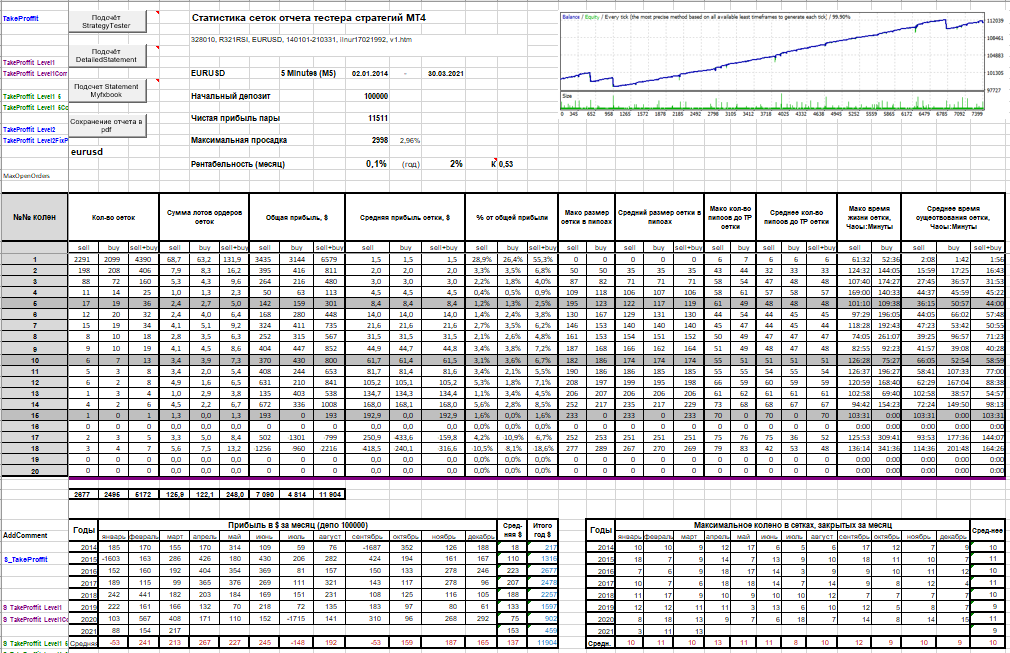Click Сохранение отчета в pdf button
Image resolution: width=1010 pixels, height=653 pixels.
click(107, 125)
